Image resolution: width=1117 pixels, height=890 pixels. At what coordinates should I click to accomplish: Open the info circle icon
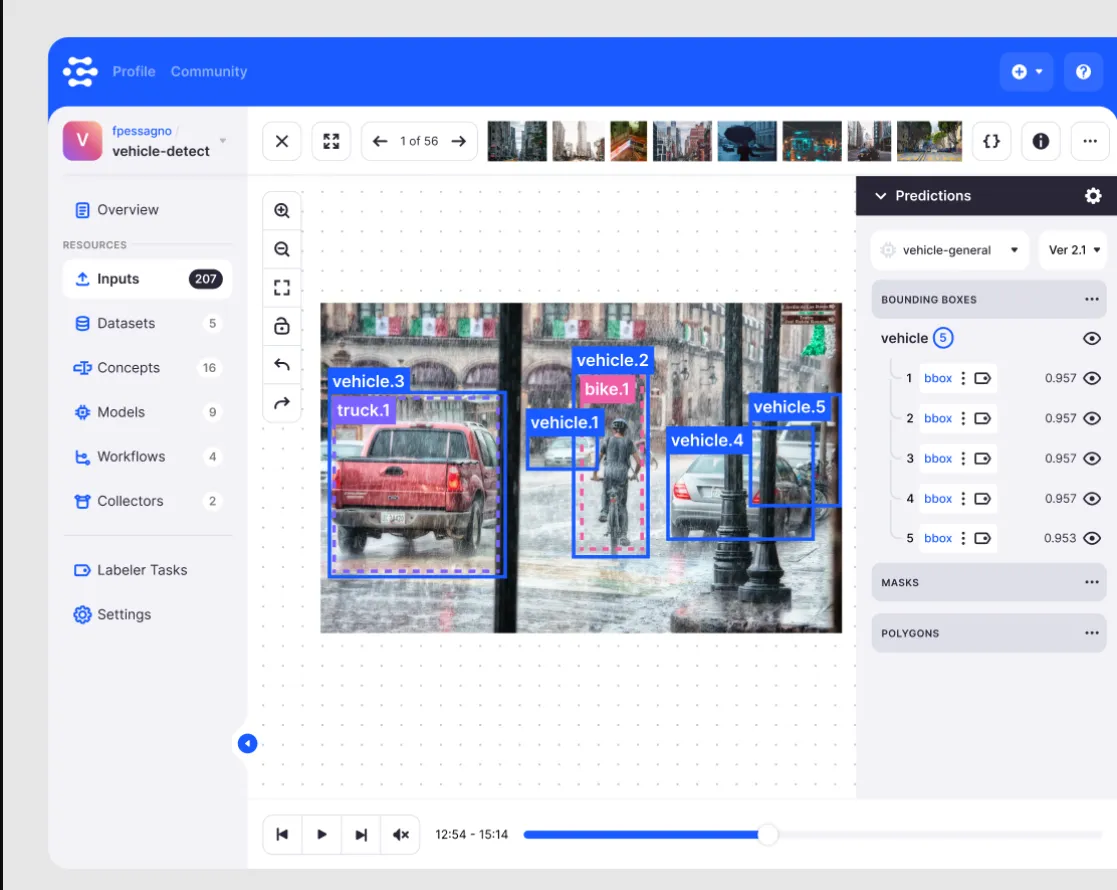(x=1041, y=141)
